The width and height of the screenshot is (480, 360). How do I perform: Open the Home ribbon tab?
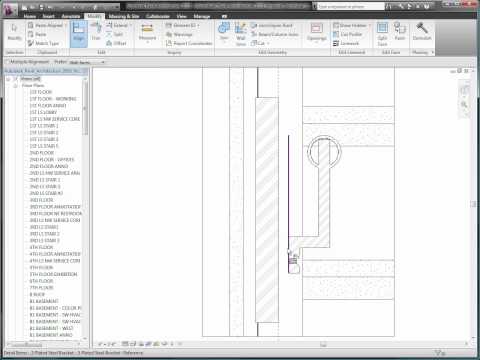(29, 16)
